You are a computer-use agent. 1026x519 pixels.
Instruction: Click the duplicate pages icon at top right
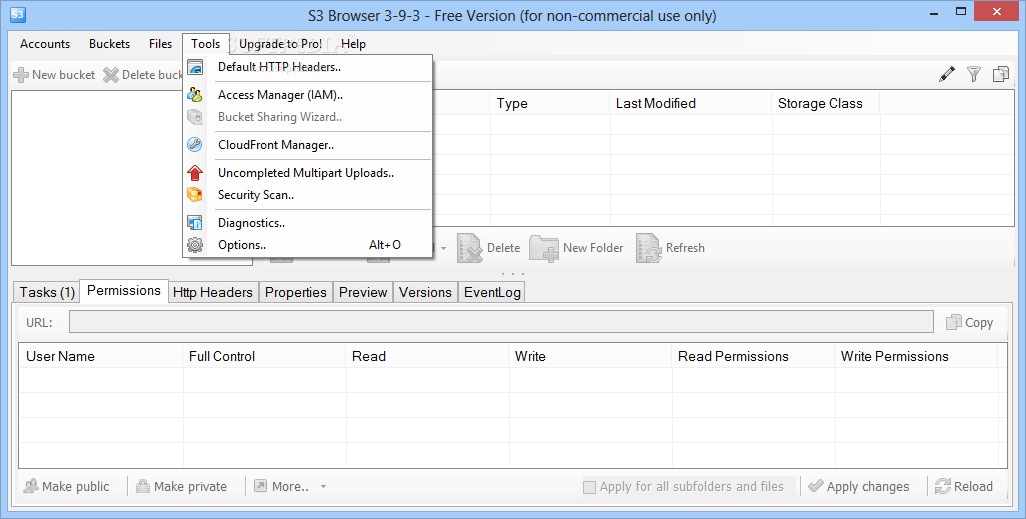(1000, 74)
